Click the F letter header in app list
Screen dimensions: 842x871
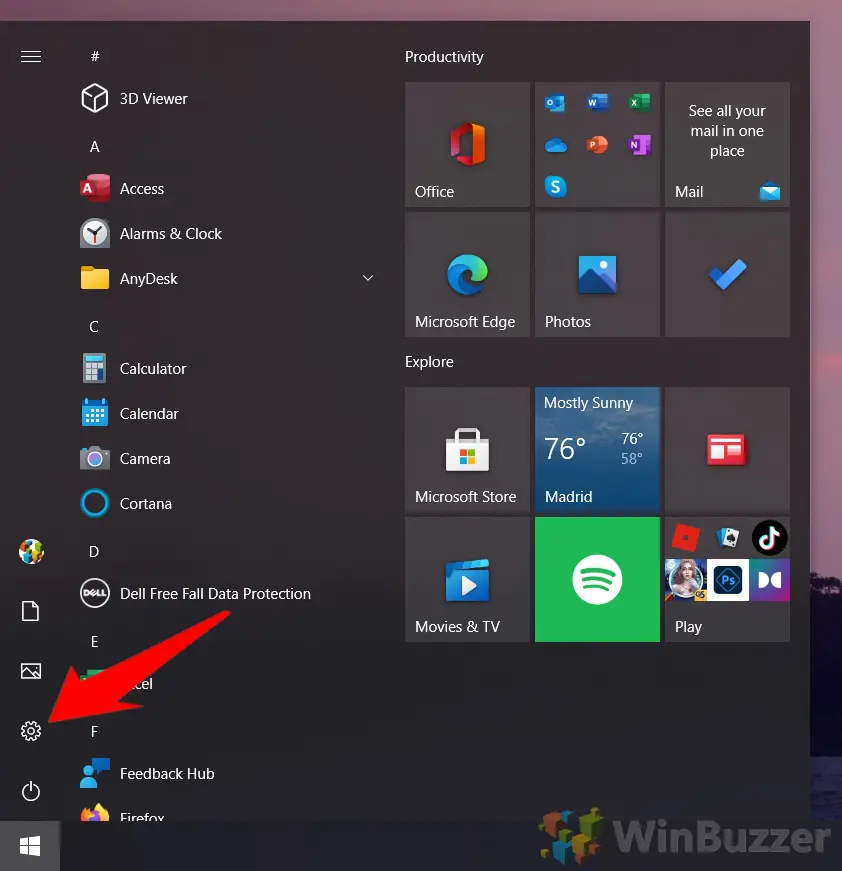[x=94, y=732]
